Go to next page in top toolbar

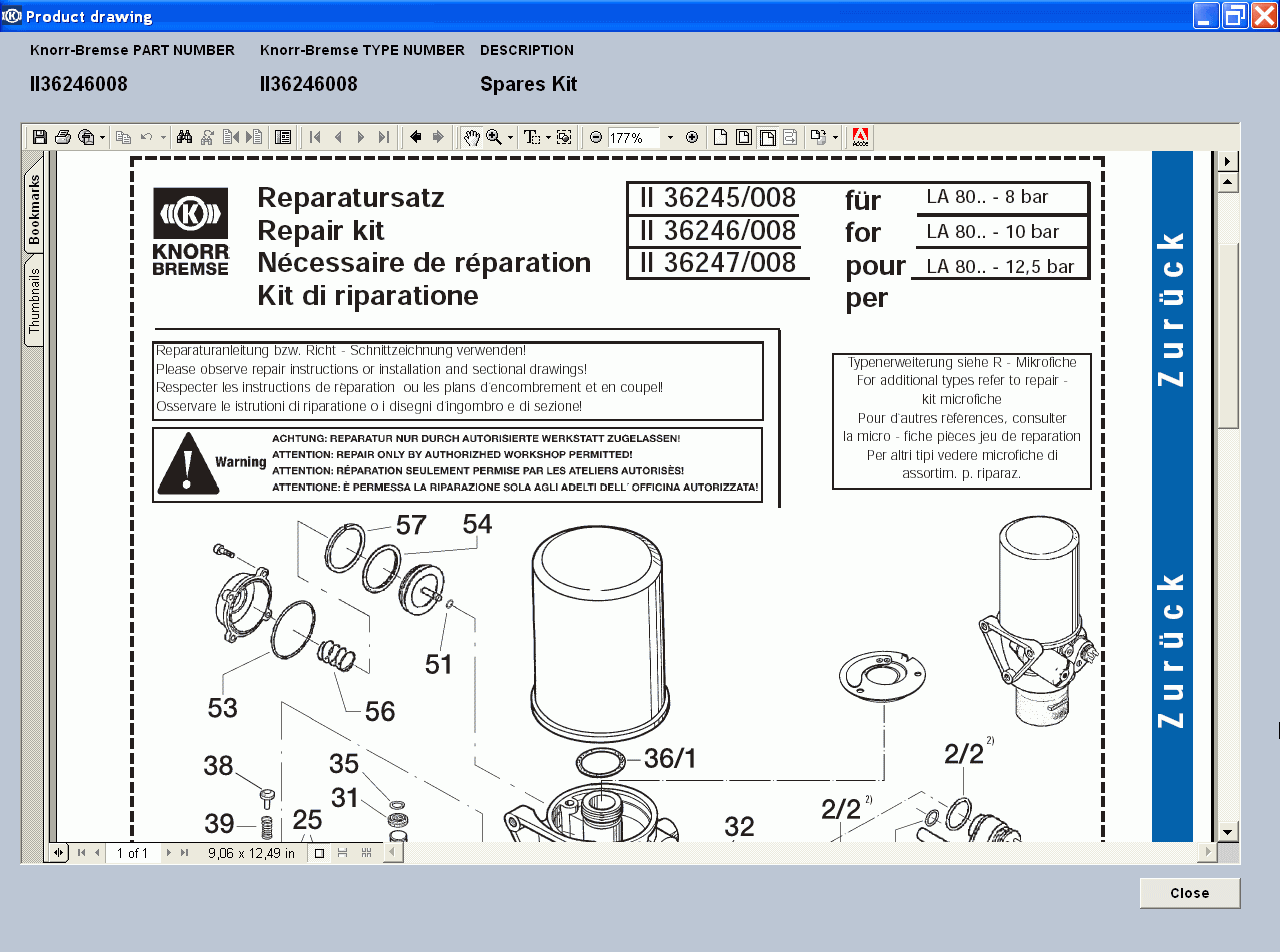361,137
